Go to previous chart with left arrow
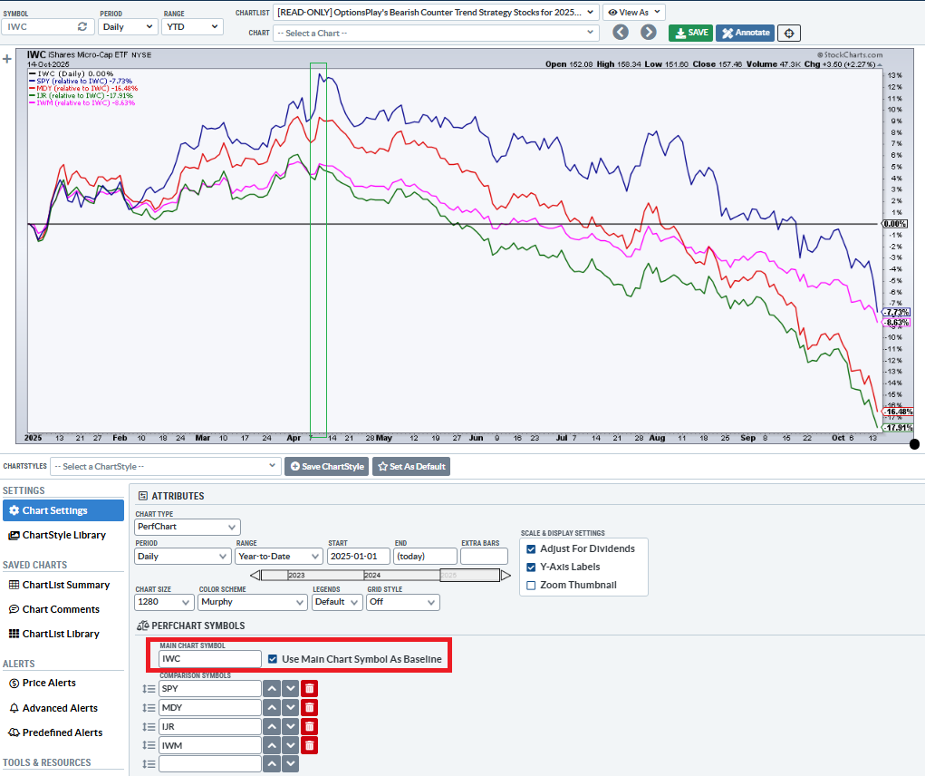Viewport: 926px width, 776px height. (x=620, y=32)
